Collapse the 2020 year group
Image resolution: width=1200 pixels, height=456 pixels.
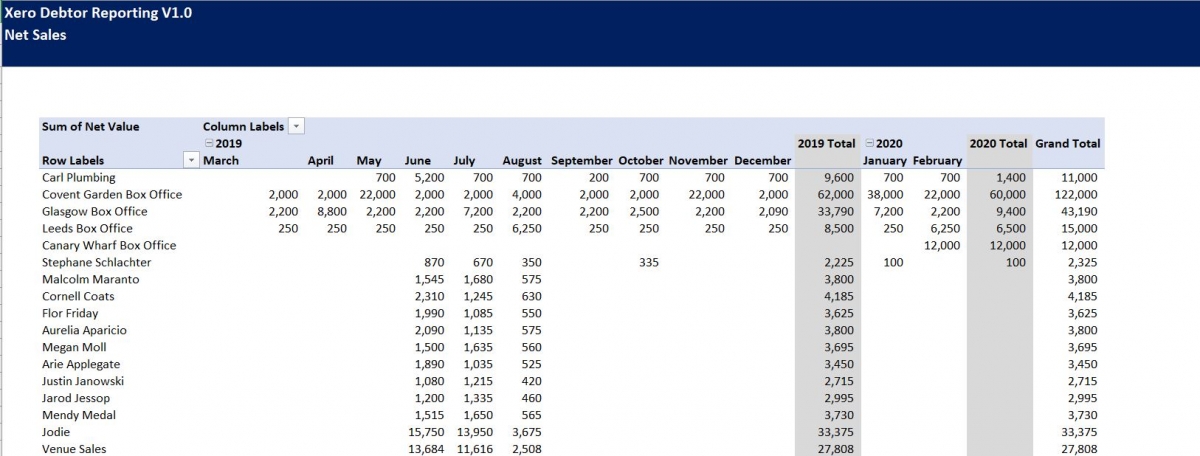[869, 144]
